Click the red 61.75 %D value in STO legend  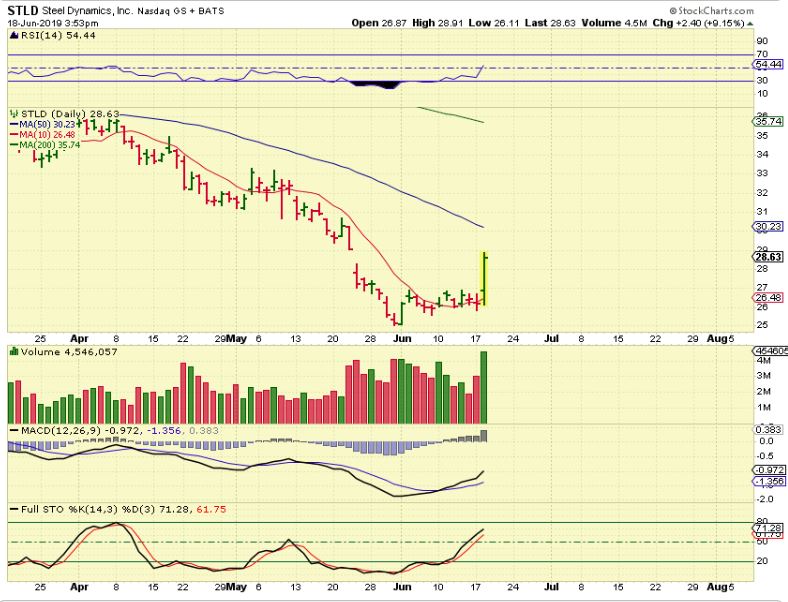211,510
